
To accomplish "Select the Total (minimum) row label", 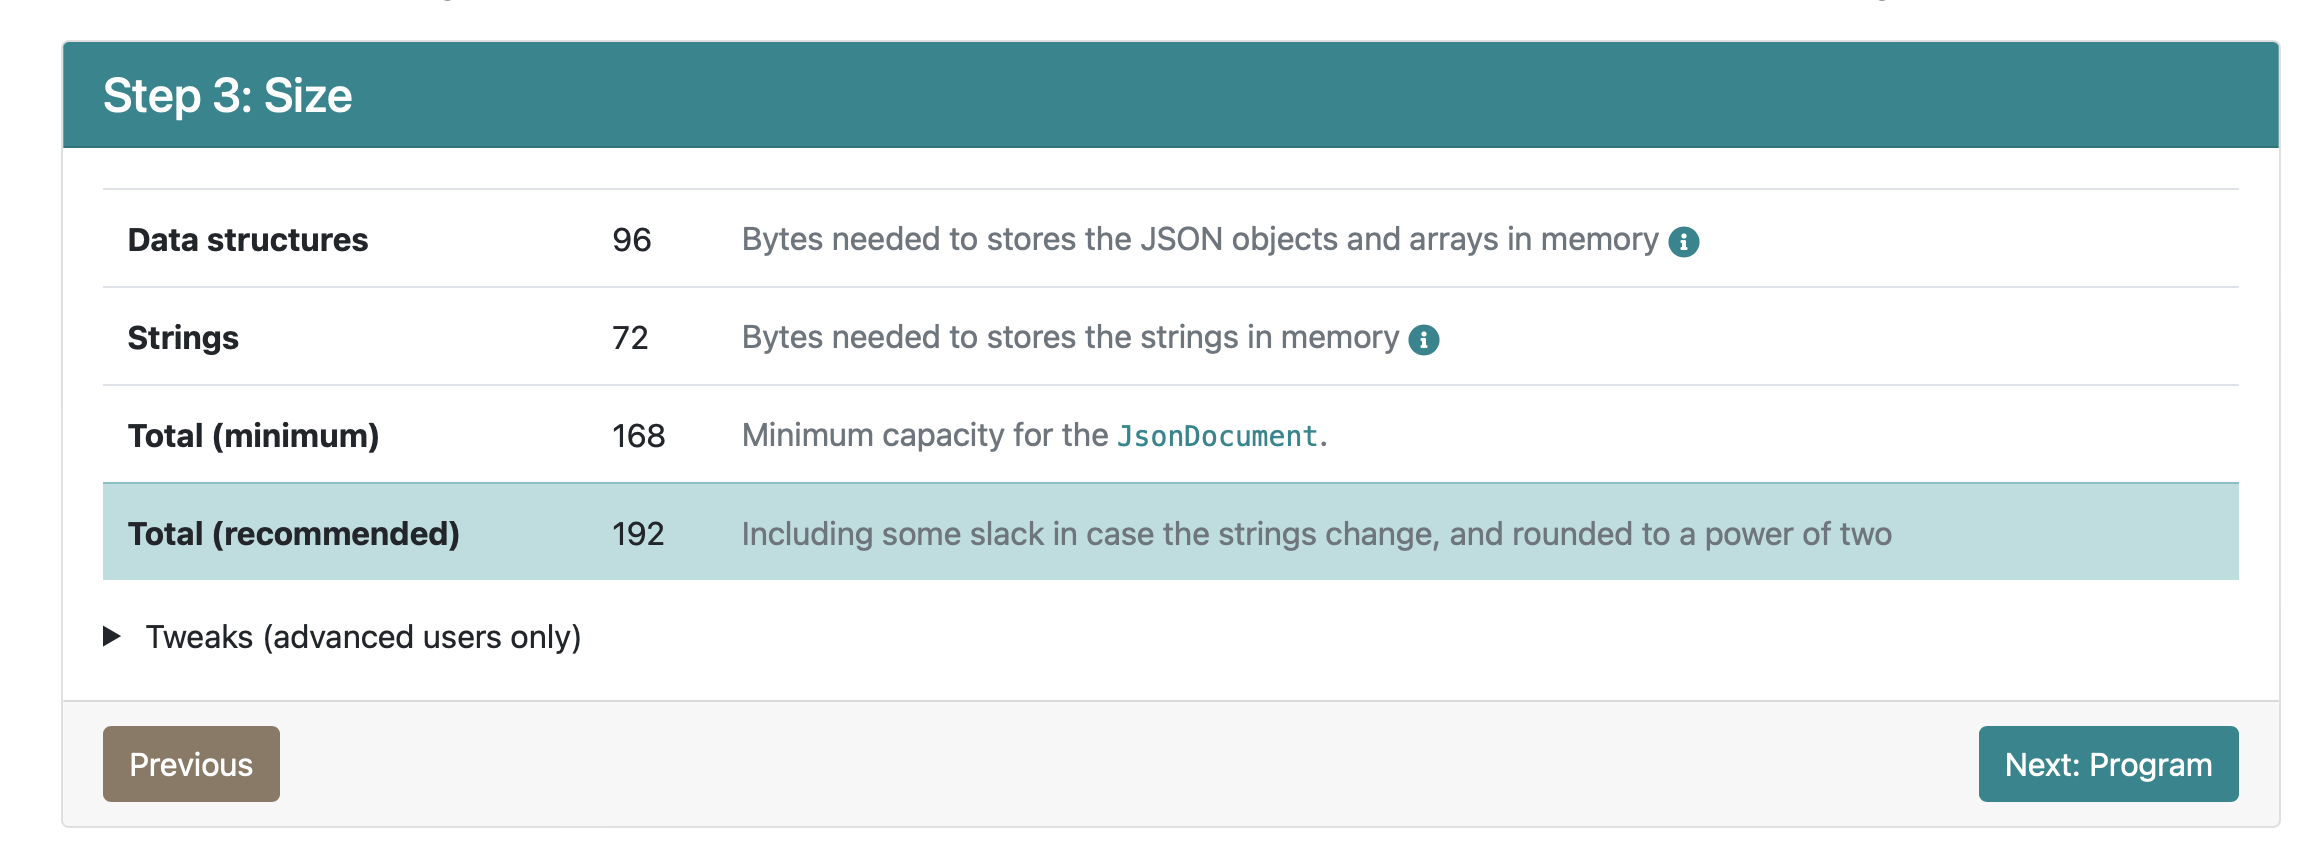I will (253, 436).
